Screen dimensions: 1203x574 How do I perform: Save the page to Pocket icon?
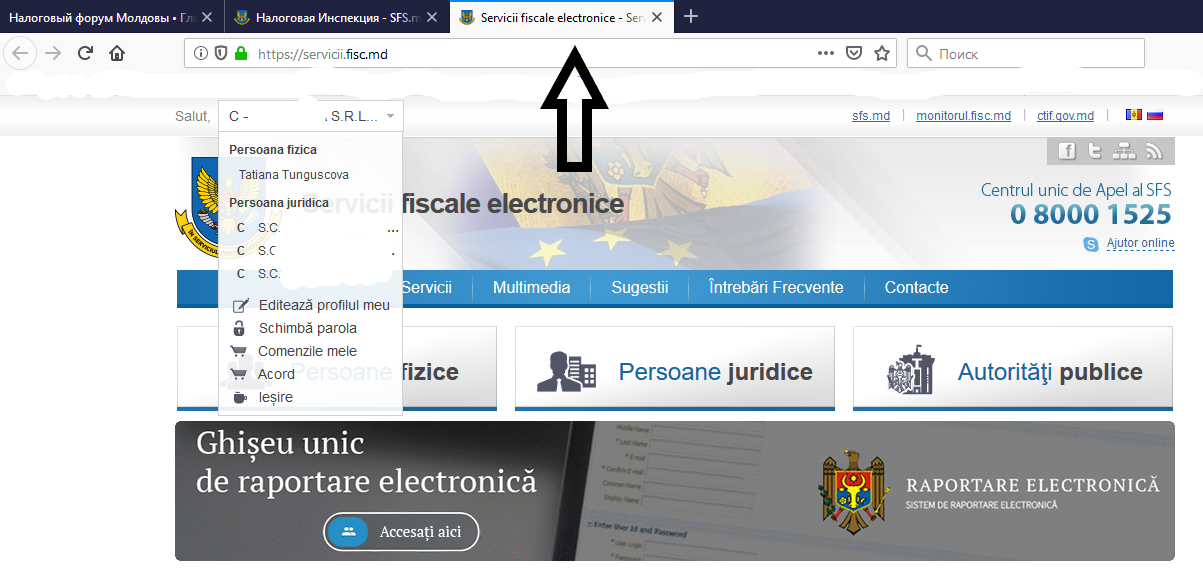coord(854,54)
